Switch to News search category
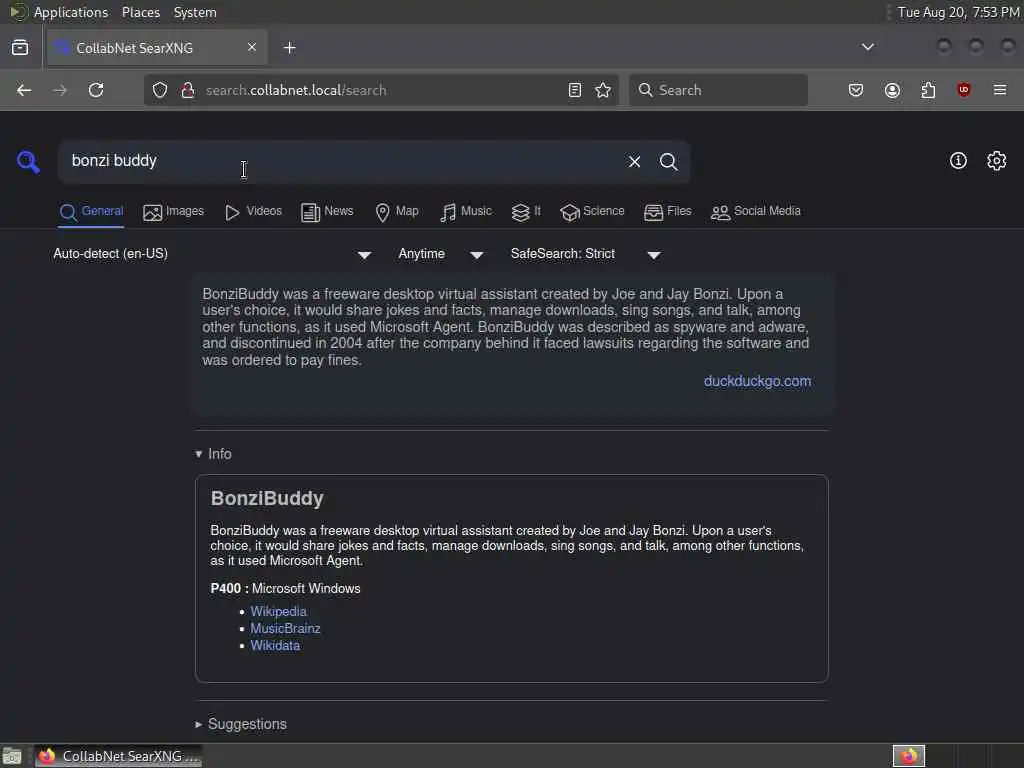The image size is (1024, 768). (x=327, y=212)
